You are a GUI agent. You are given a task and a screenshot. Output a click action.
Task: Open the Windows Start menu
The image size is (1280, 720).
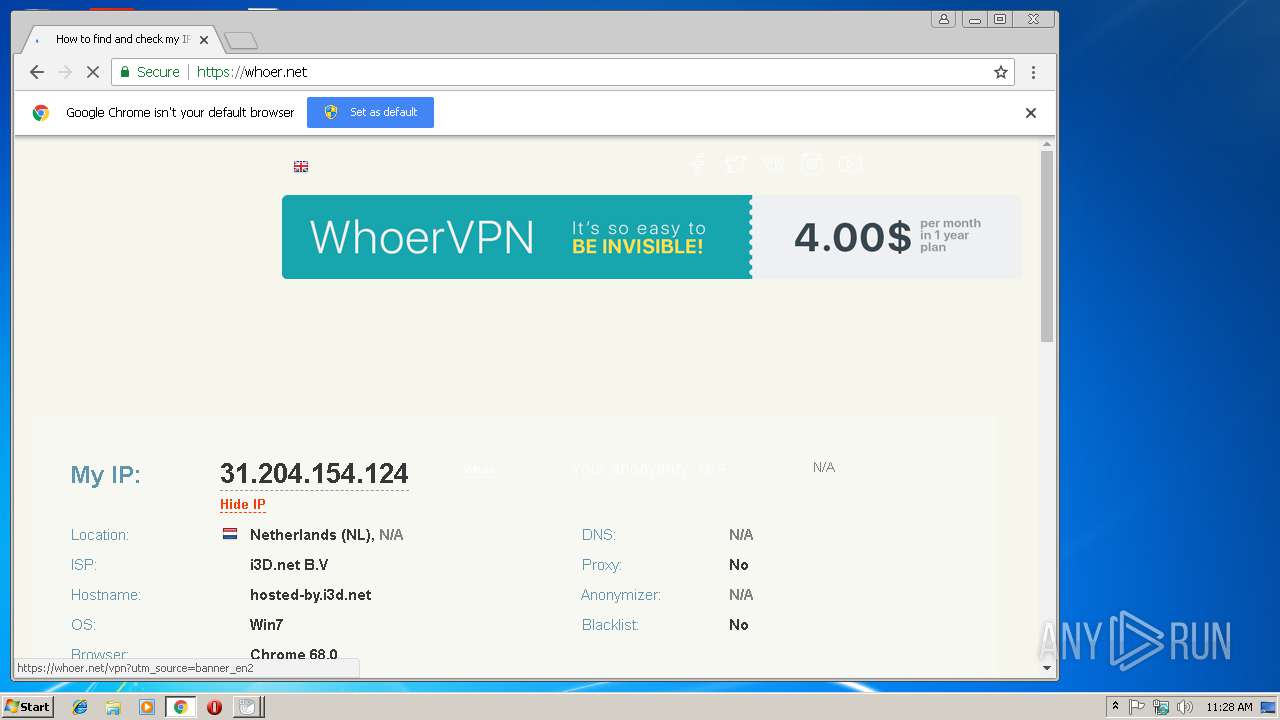point(27,707)
